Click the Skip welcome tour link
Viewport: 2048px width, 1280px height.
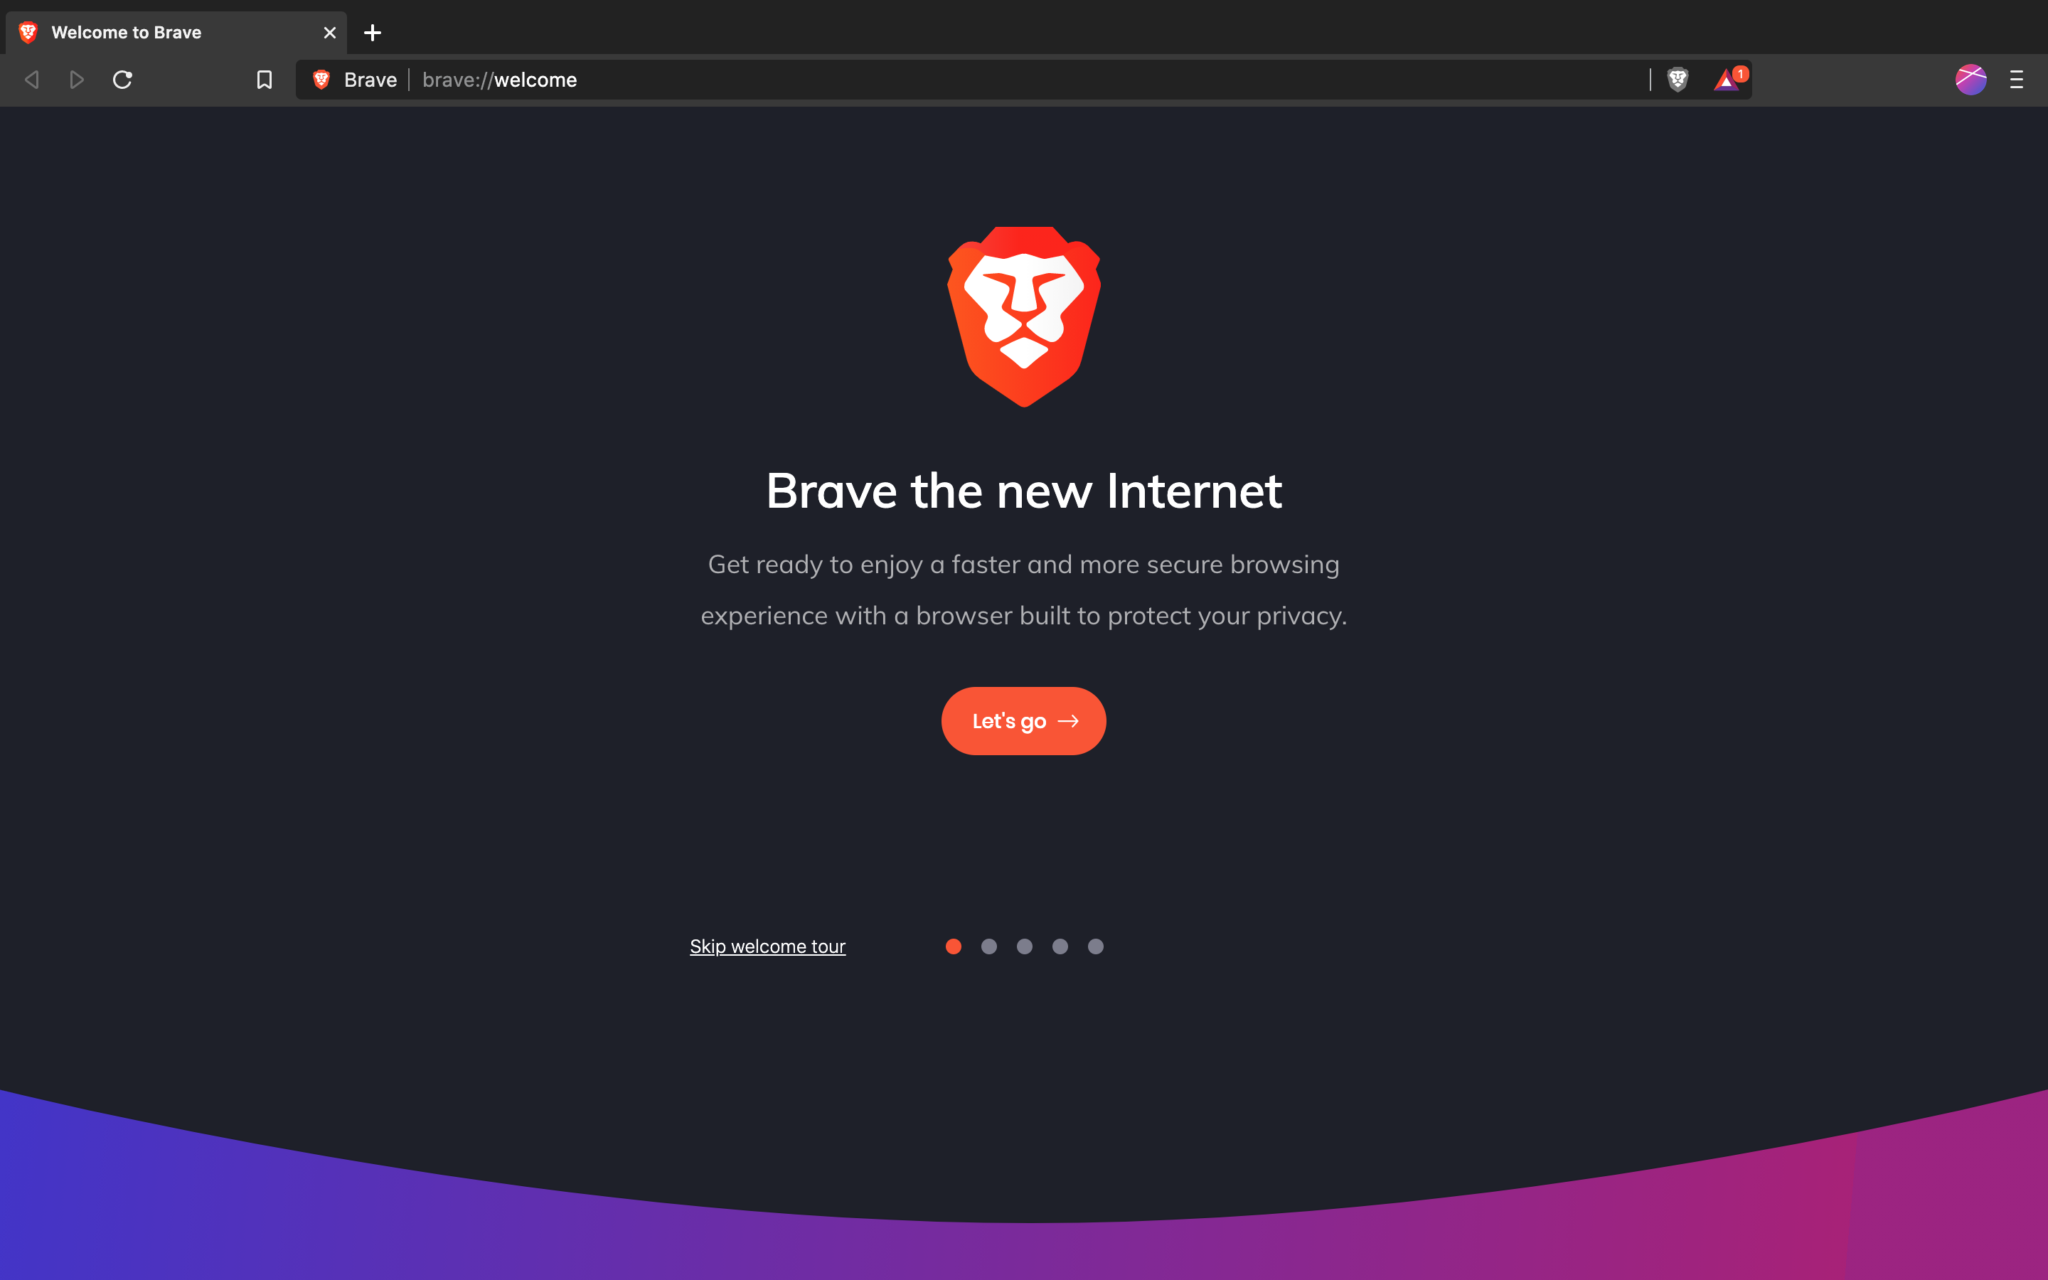pyautogui.click(x=768, y=945)
